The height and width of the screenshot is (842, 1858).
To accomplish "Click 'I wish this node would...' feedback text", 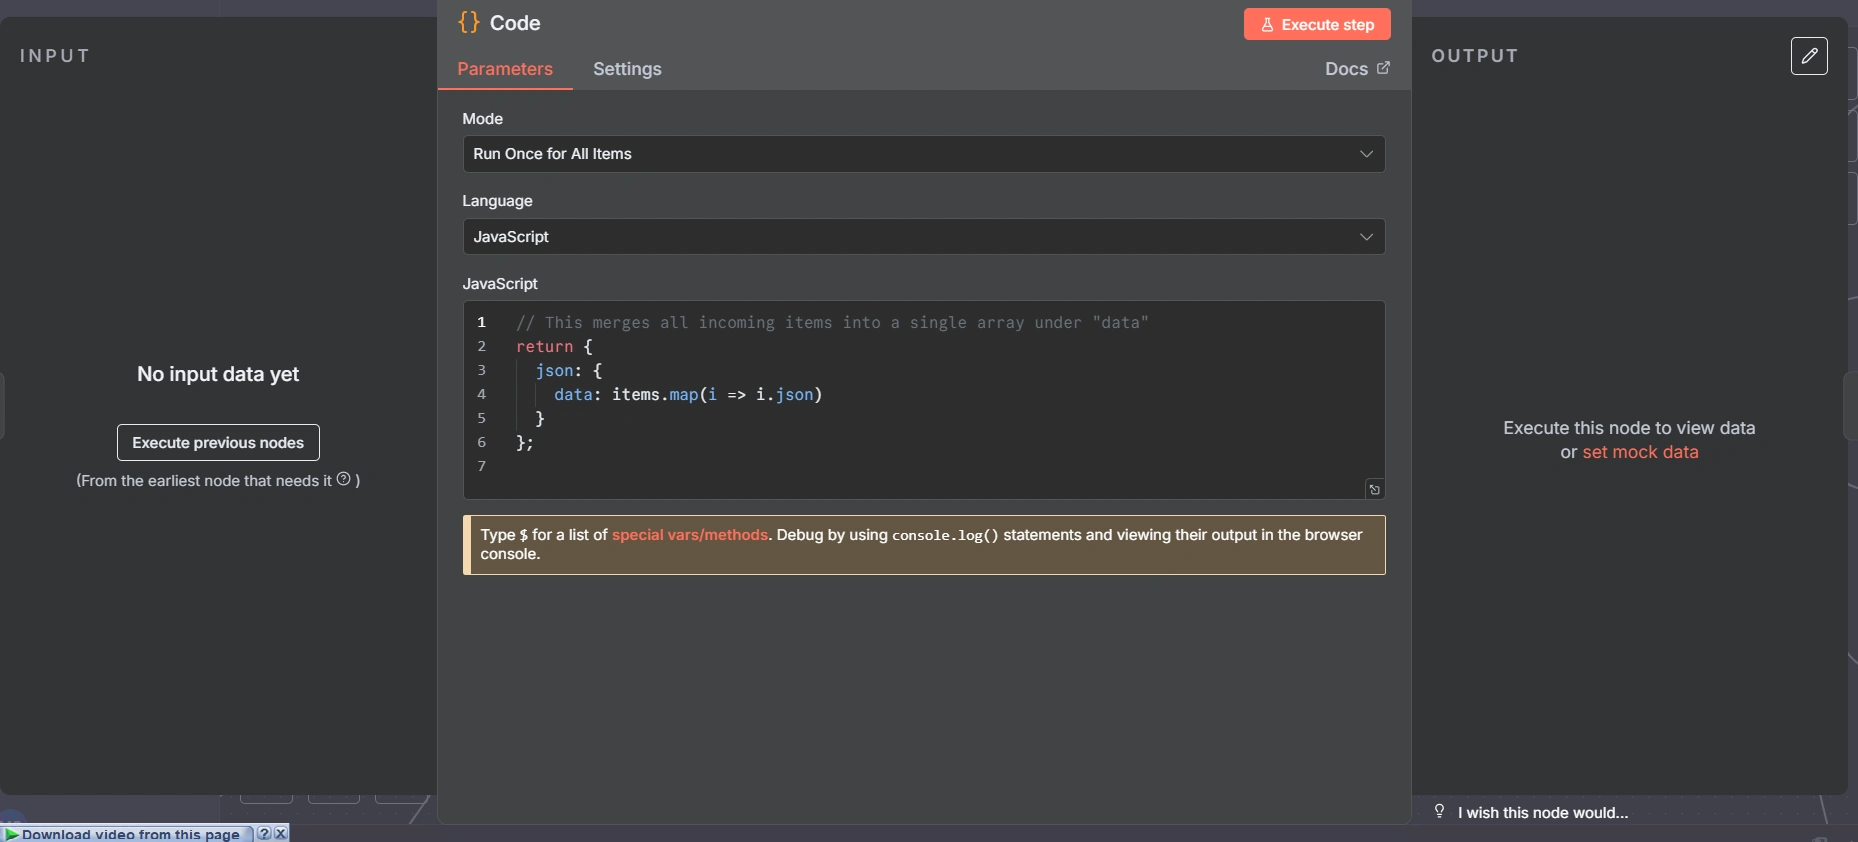I will (x=1542, y=813).
